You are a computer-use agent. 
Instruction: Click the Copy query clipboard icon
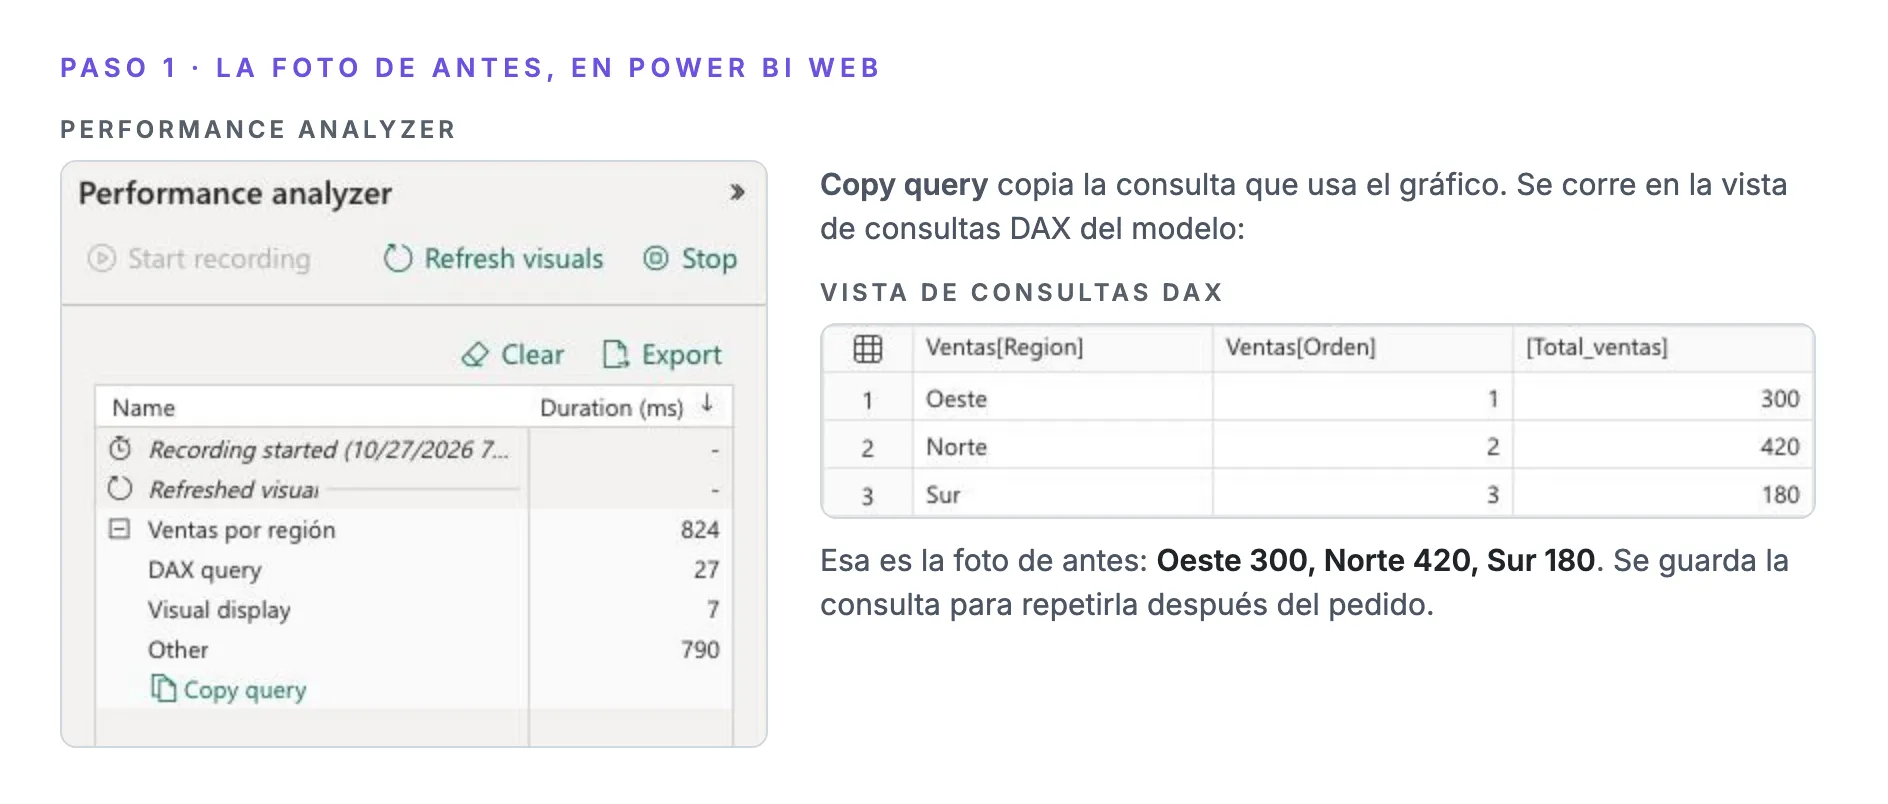163,688
